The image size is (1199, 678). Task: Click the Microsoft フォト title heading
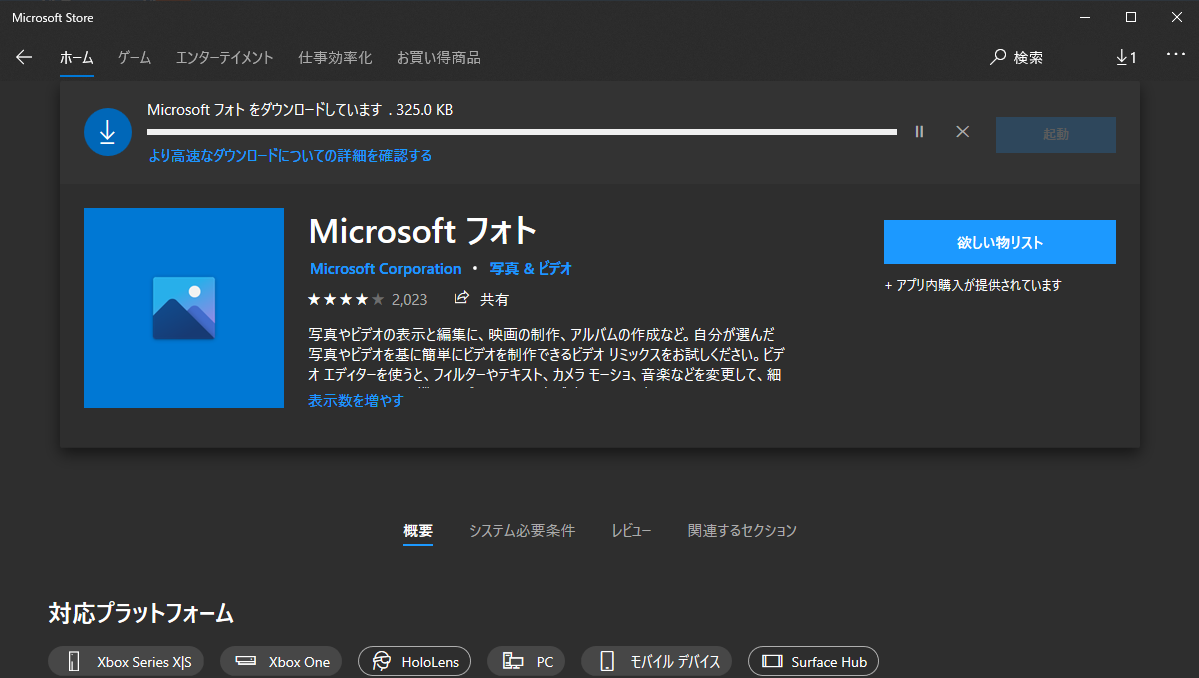[x=422, y=231]
